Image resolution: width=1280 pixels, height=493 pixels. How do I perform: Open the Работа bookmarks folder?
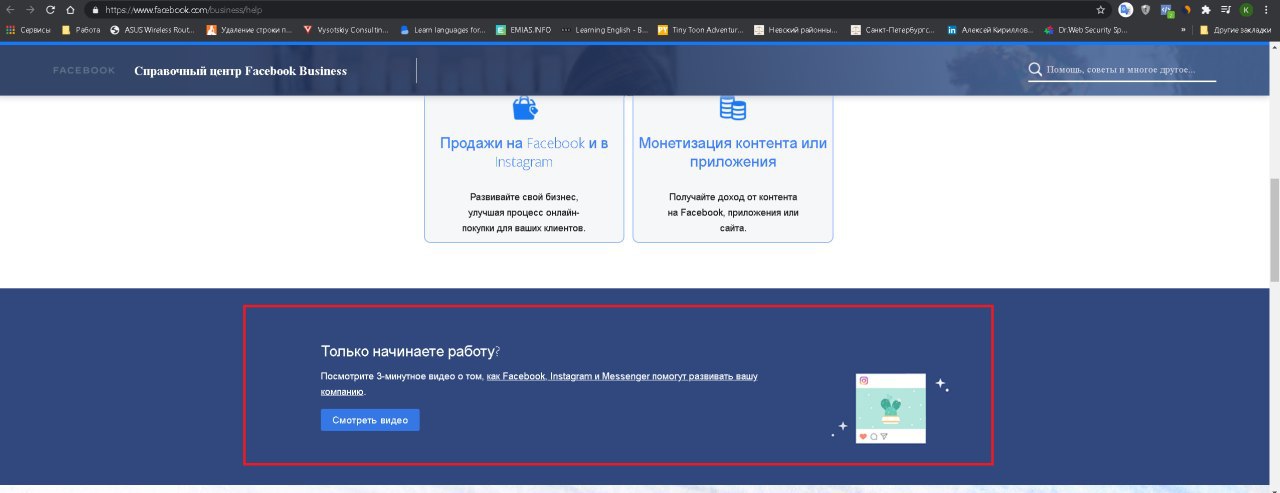81,30
